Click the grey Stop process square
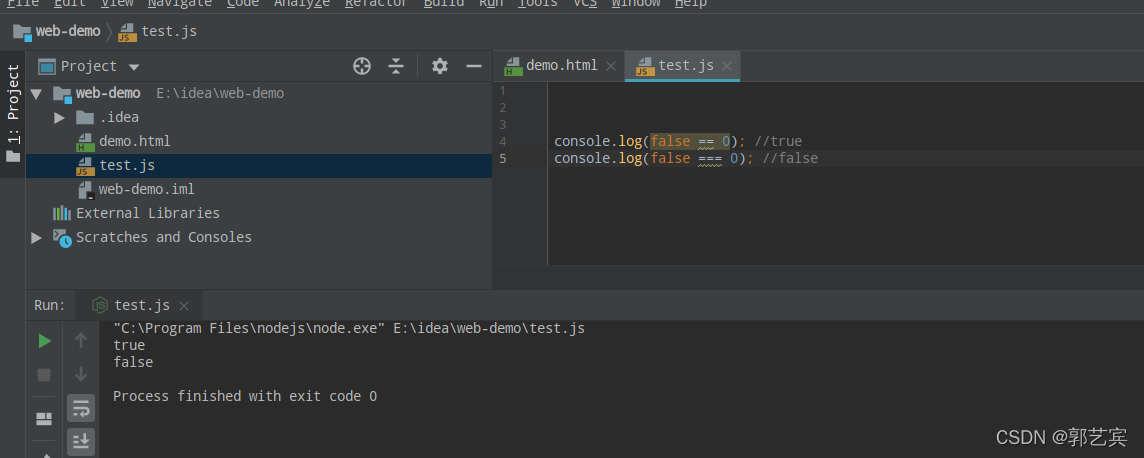Image resolution: width=1144 pixels, height=458 pixels. tap(45, 375)
